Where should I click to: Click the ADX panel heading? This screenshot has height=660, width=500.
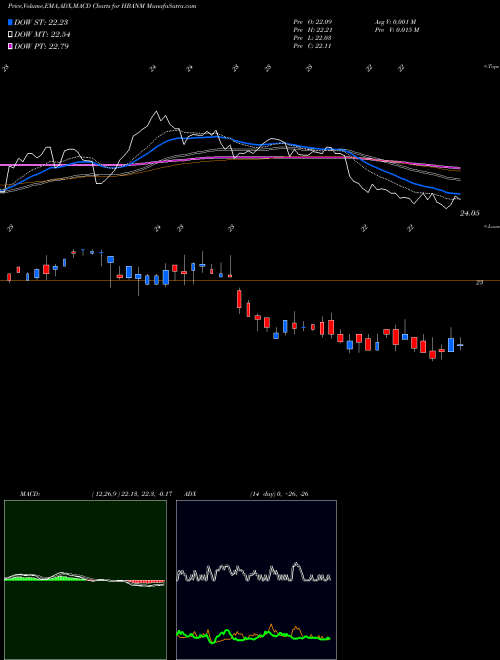tap(191, 493)
